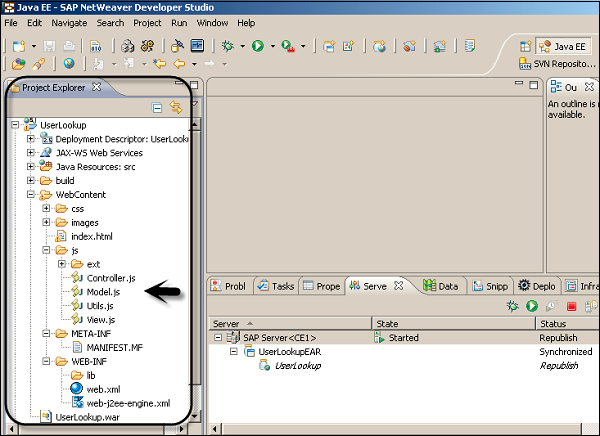Screen dimensions: 600x436
Task: Click Collapse All in Project Explorer
Action: tap(157, 107)
